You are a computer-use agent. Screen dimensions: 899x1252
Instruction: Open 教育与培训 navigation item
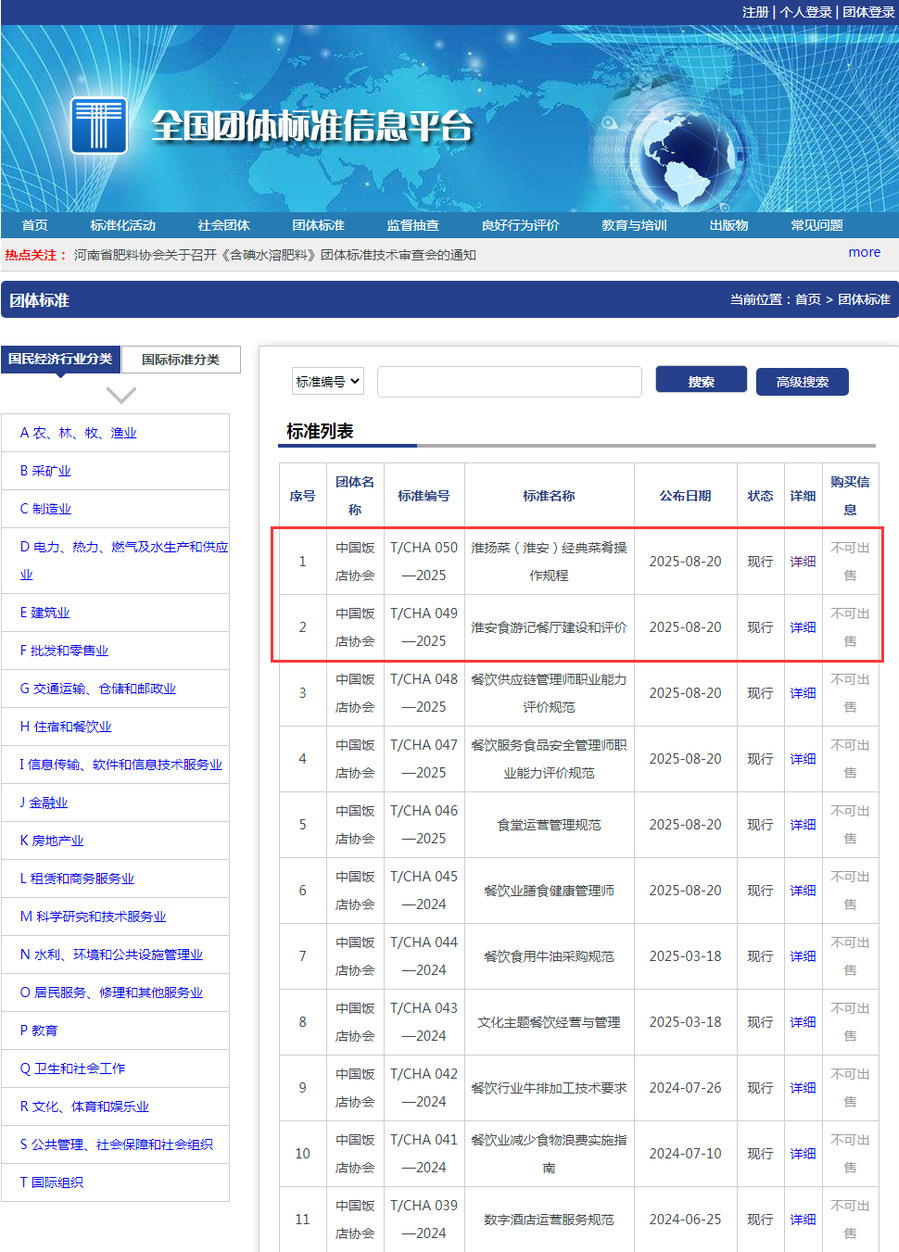pos(634,225)
